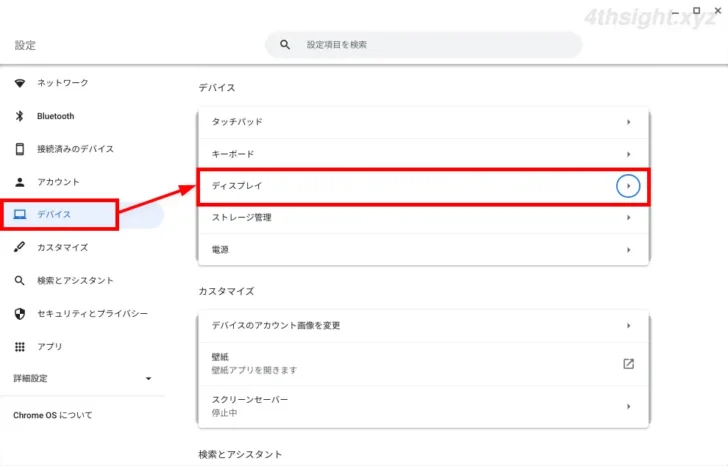Expand 詳細設定 dropdown arrow
Viewport: 728px width, 466px height.
149,379
